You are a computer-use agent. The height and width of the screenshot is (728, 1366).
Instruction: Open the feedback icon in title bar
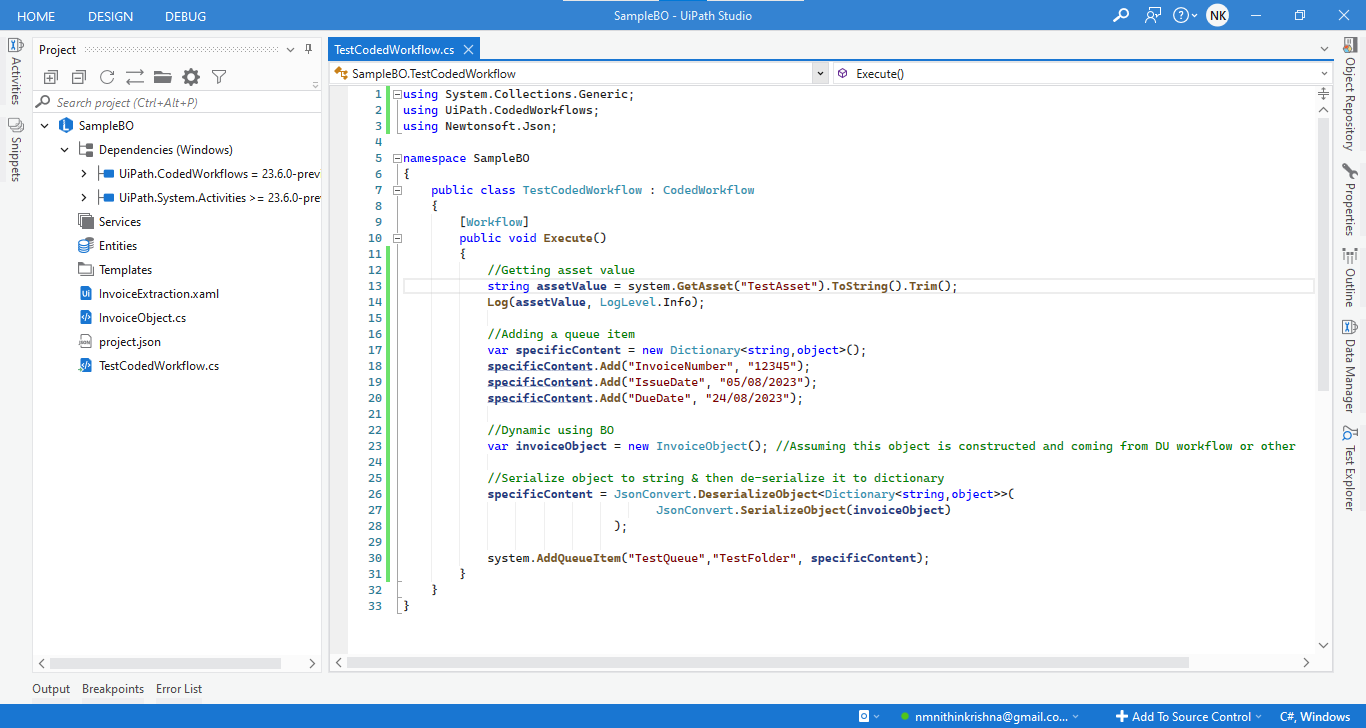pos(1154,15)
